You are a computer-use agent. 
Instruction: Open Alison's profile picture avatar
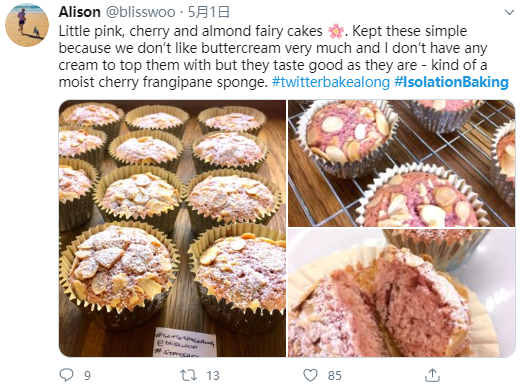click(27, 25)
